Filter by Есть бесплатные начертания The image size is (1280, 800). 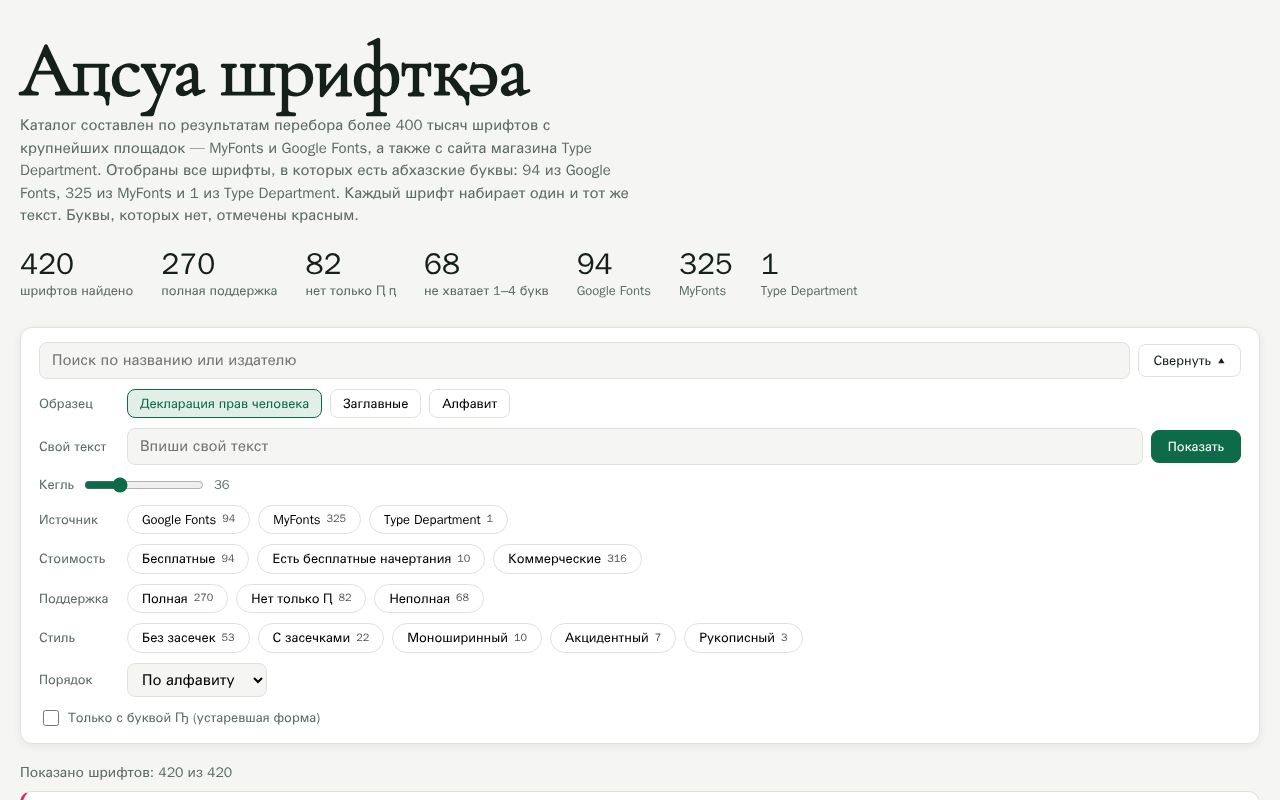(371, 558)
